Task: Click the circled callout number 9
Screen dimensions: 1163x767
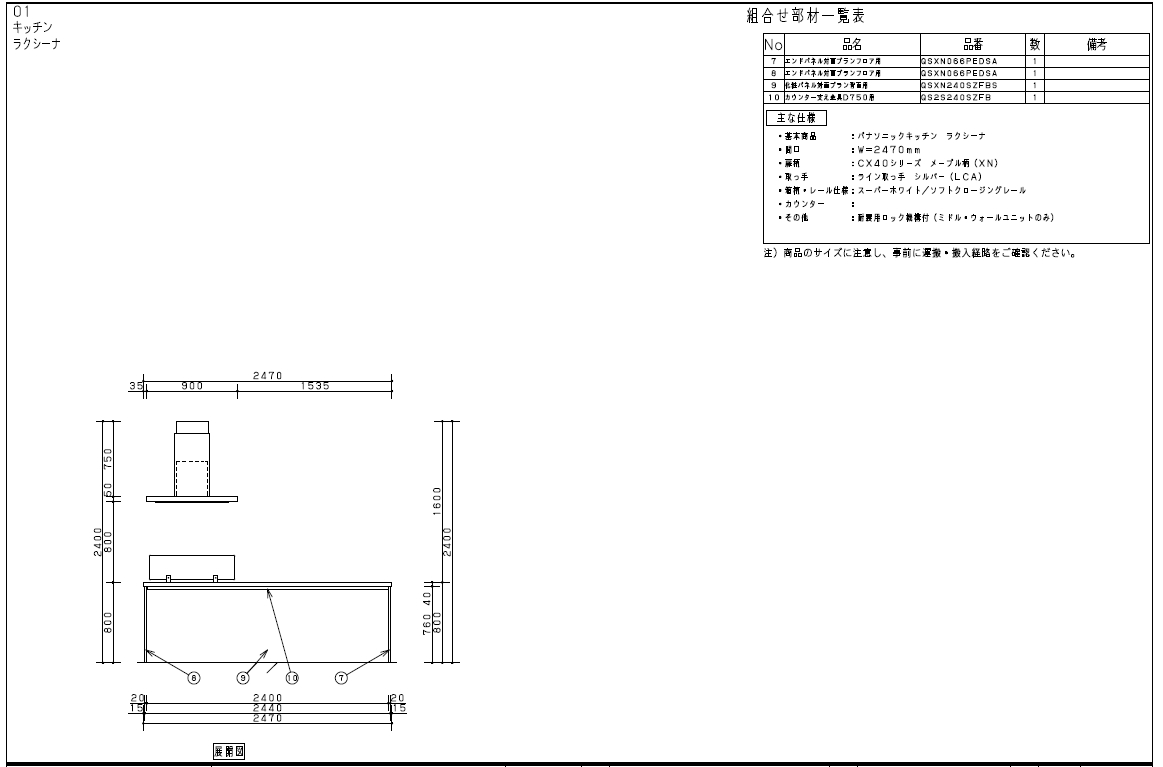Action: 243,677
